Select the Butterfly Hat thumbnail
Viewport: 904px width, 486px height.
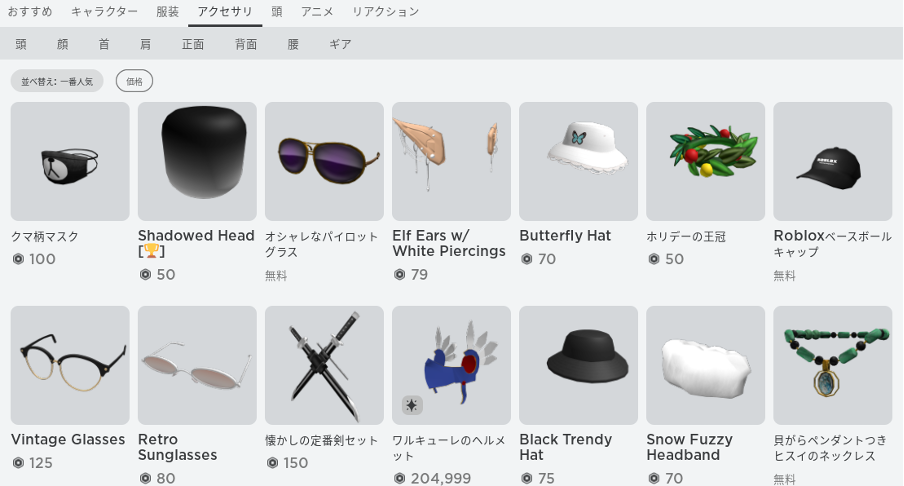[x=578, y=161]
